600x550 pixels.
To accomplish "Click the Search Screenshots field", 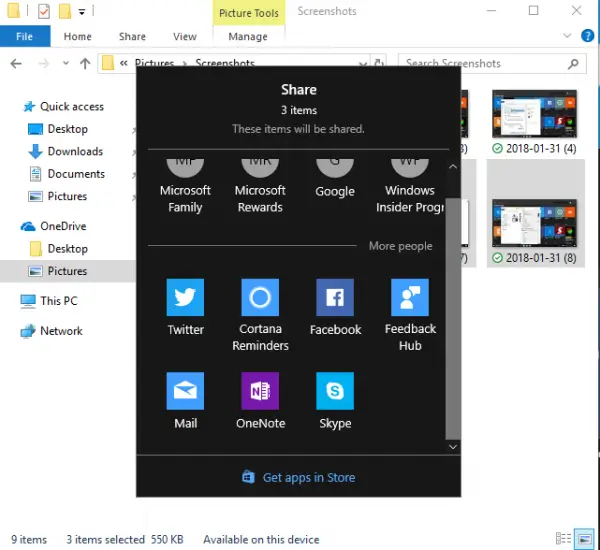I will [492, 64].
